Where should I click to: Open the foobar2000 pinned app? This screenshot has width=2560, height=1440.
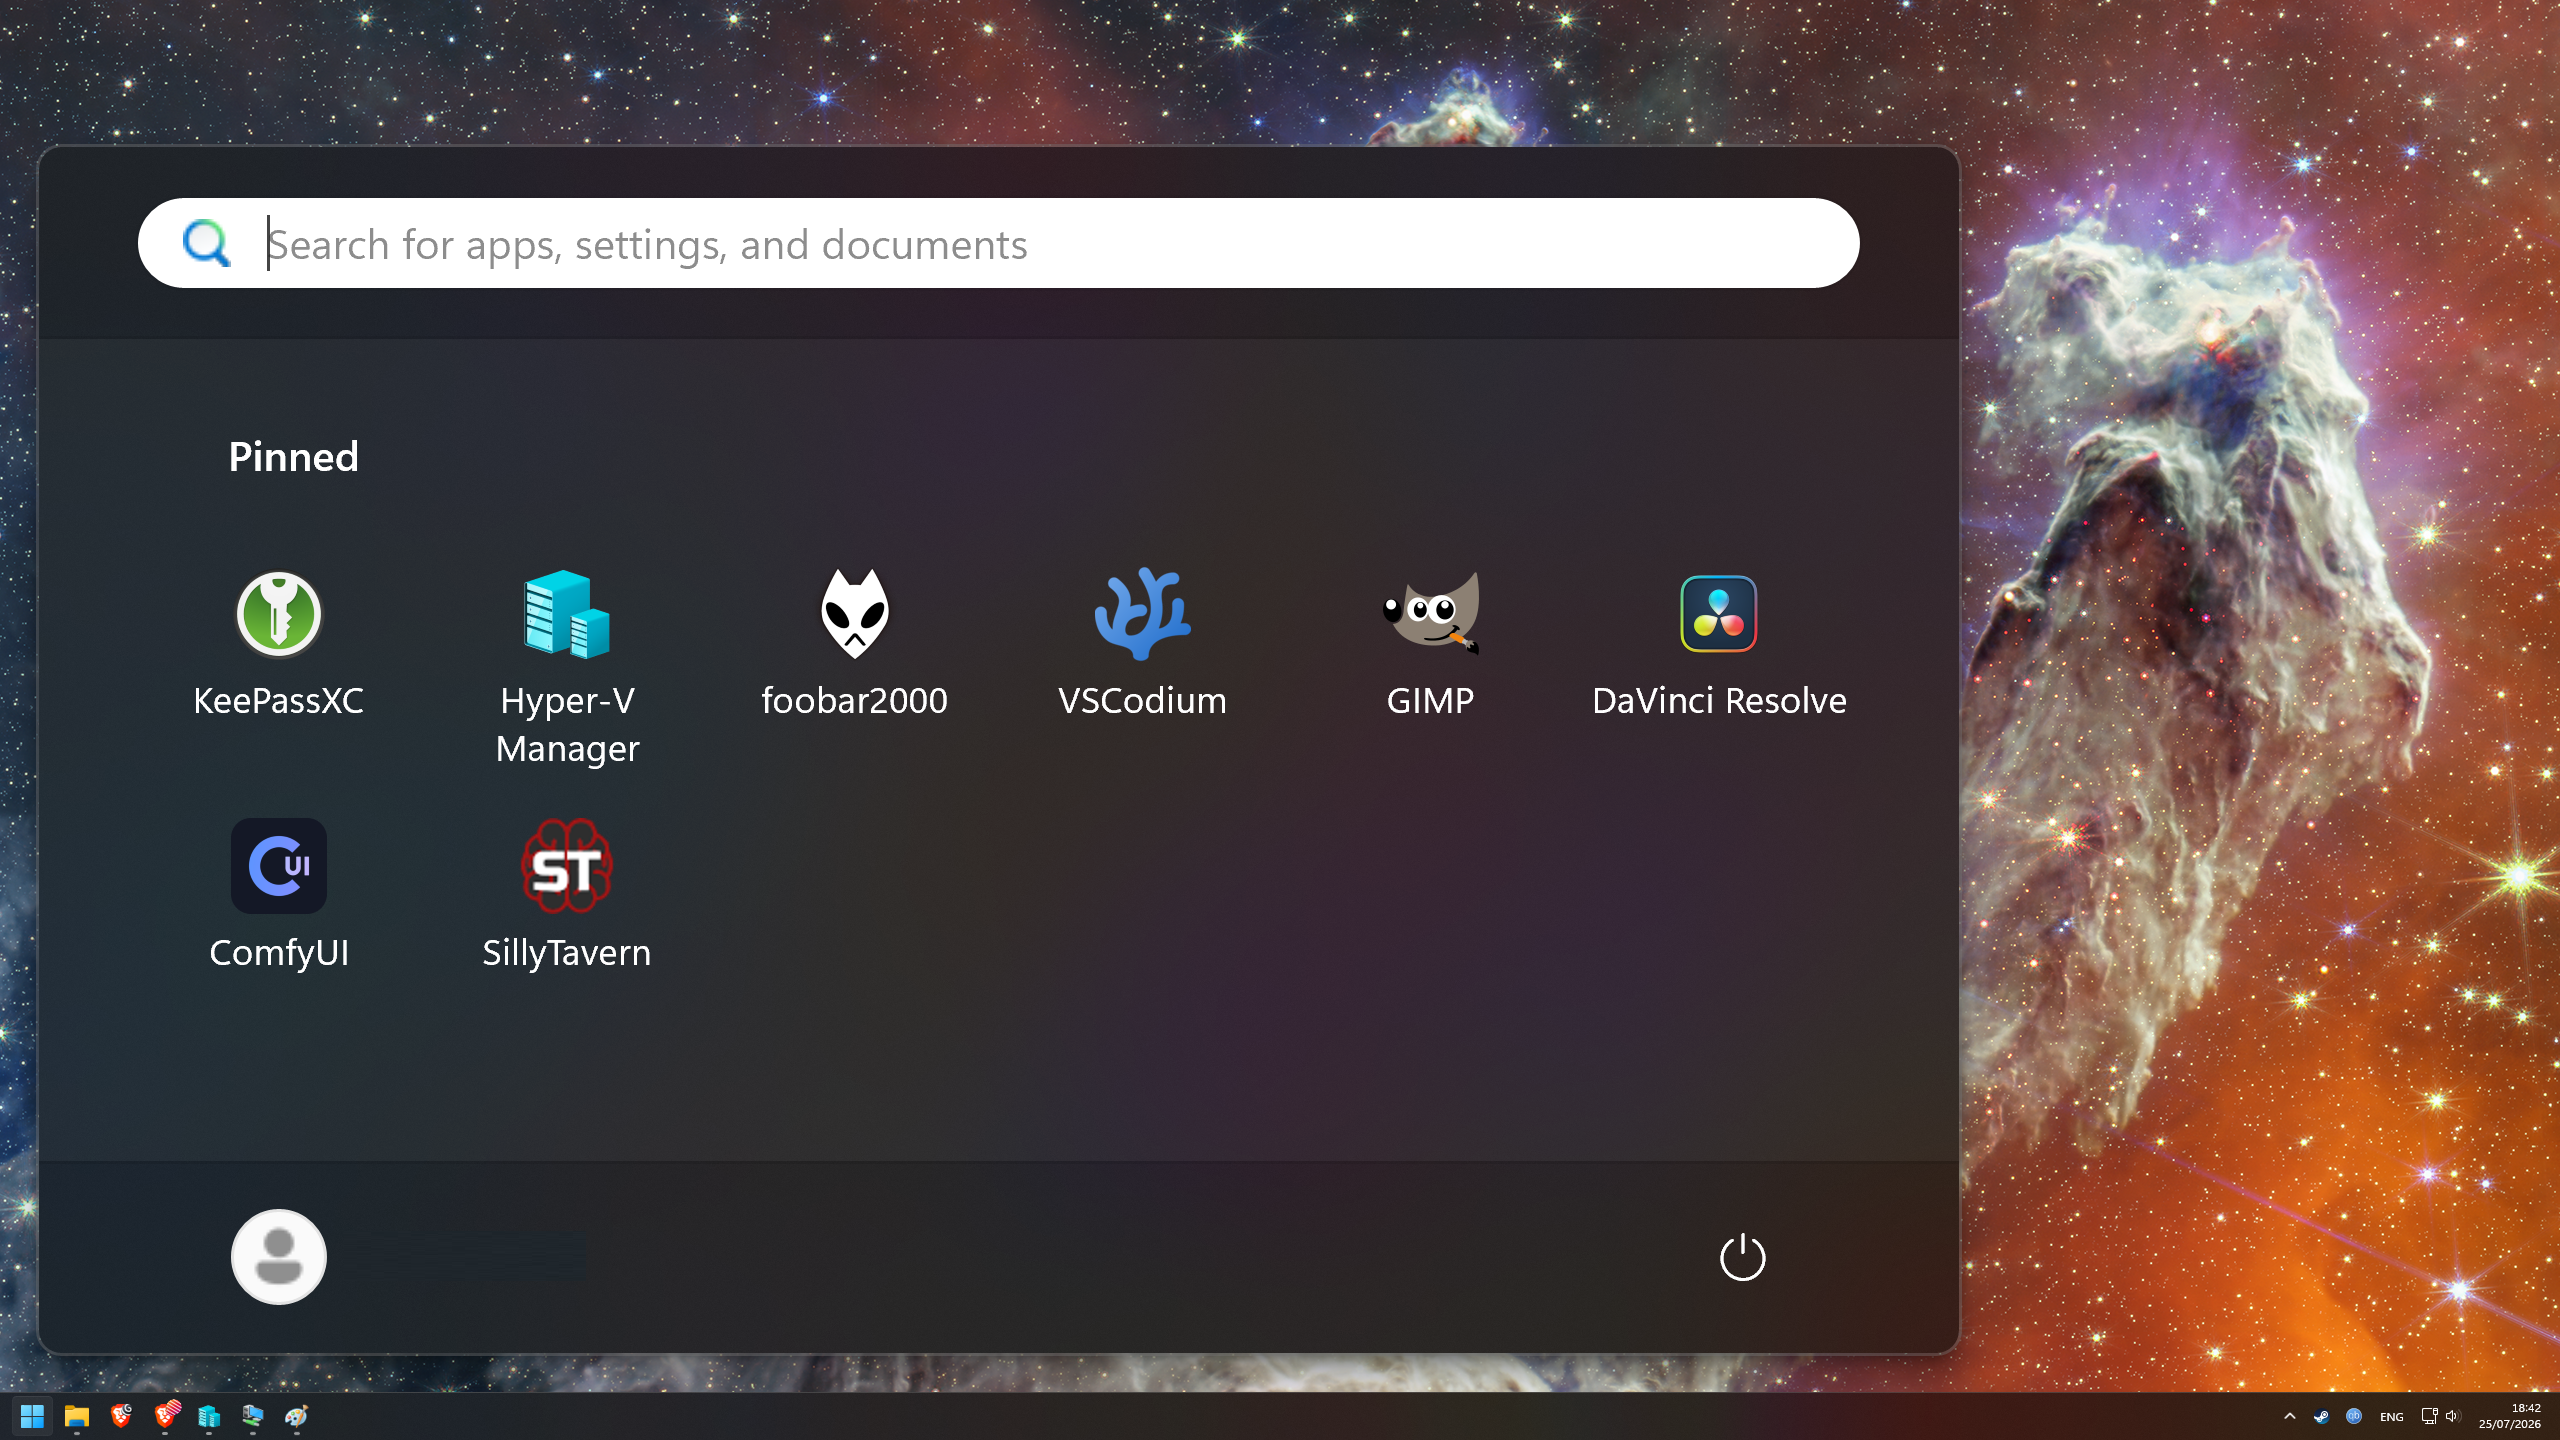coord(854,645)
